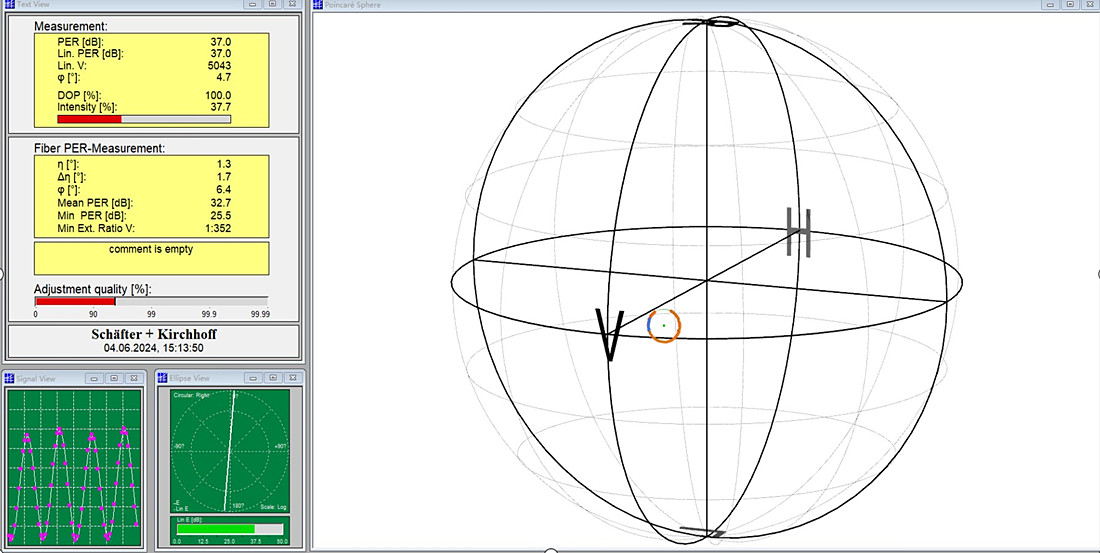Click the orange polarization circle on the sphere

(664, 326)
